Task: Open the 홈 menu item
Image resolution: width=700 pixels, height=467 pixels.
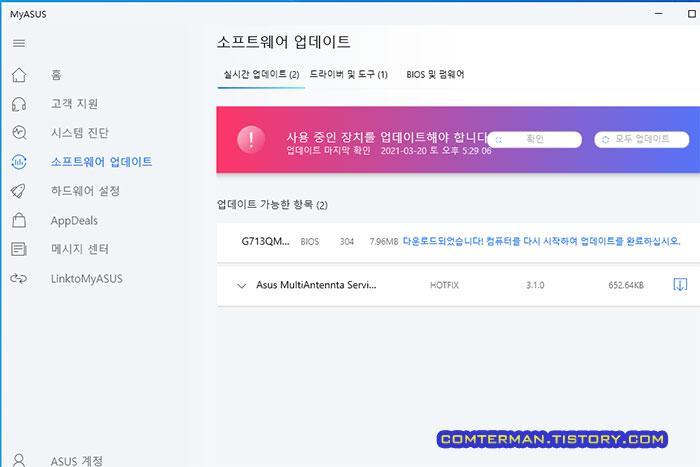Action: (x=56, y=75)
